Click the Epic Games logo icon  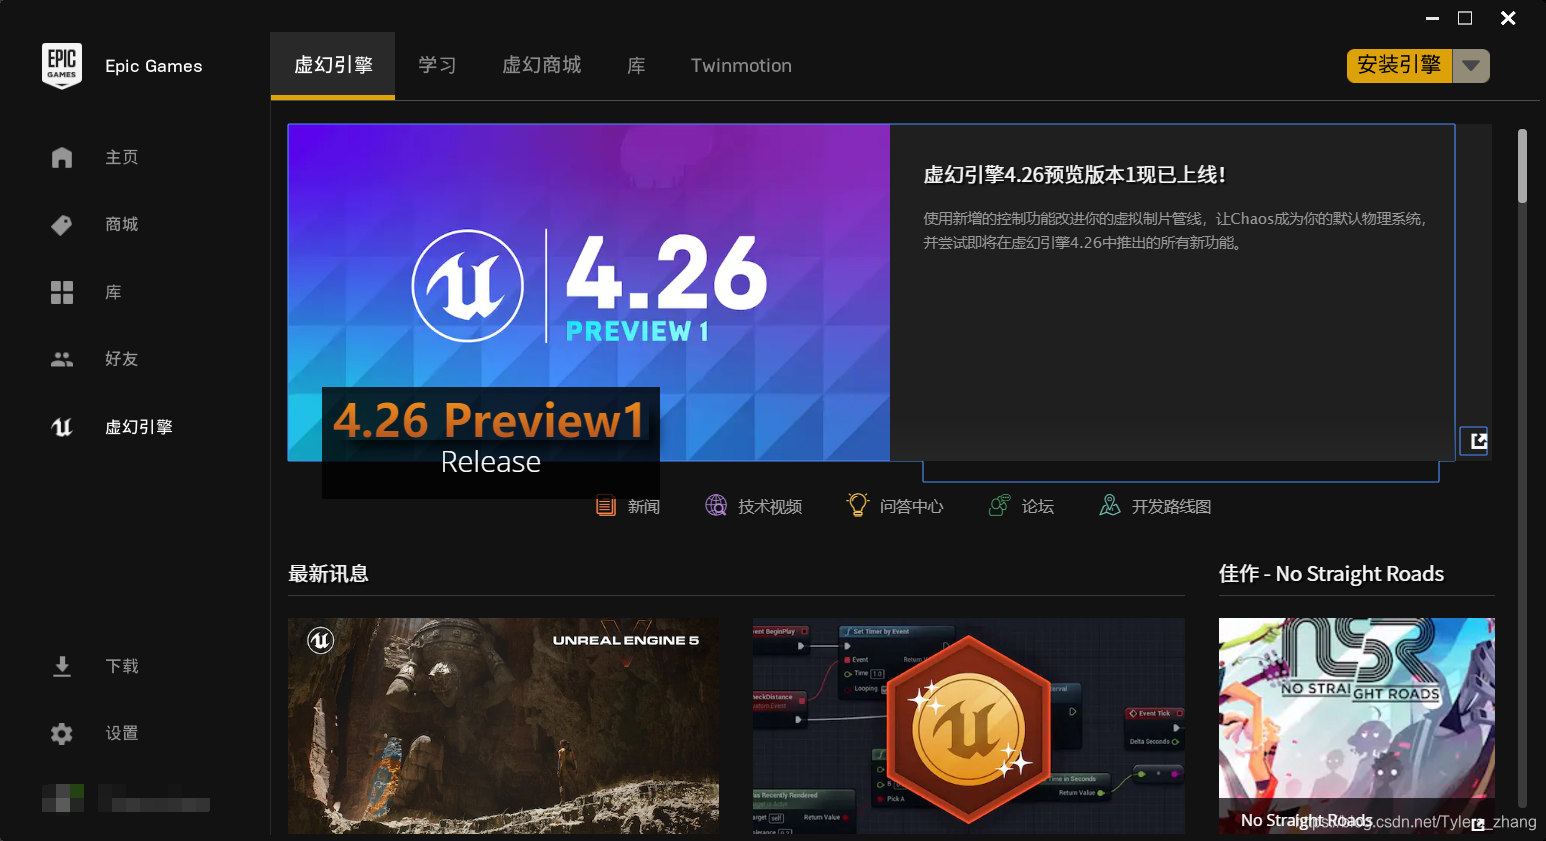(62, 66)
